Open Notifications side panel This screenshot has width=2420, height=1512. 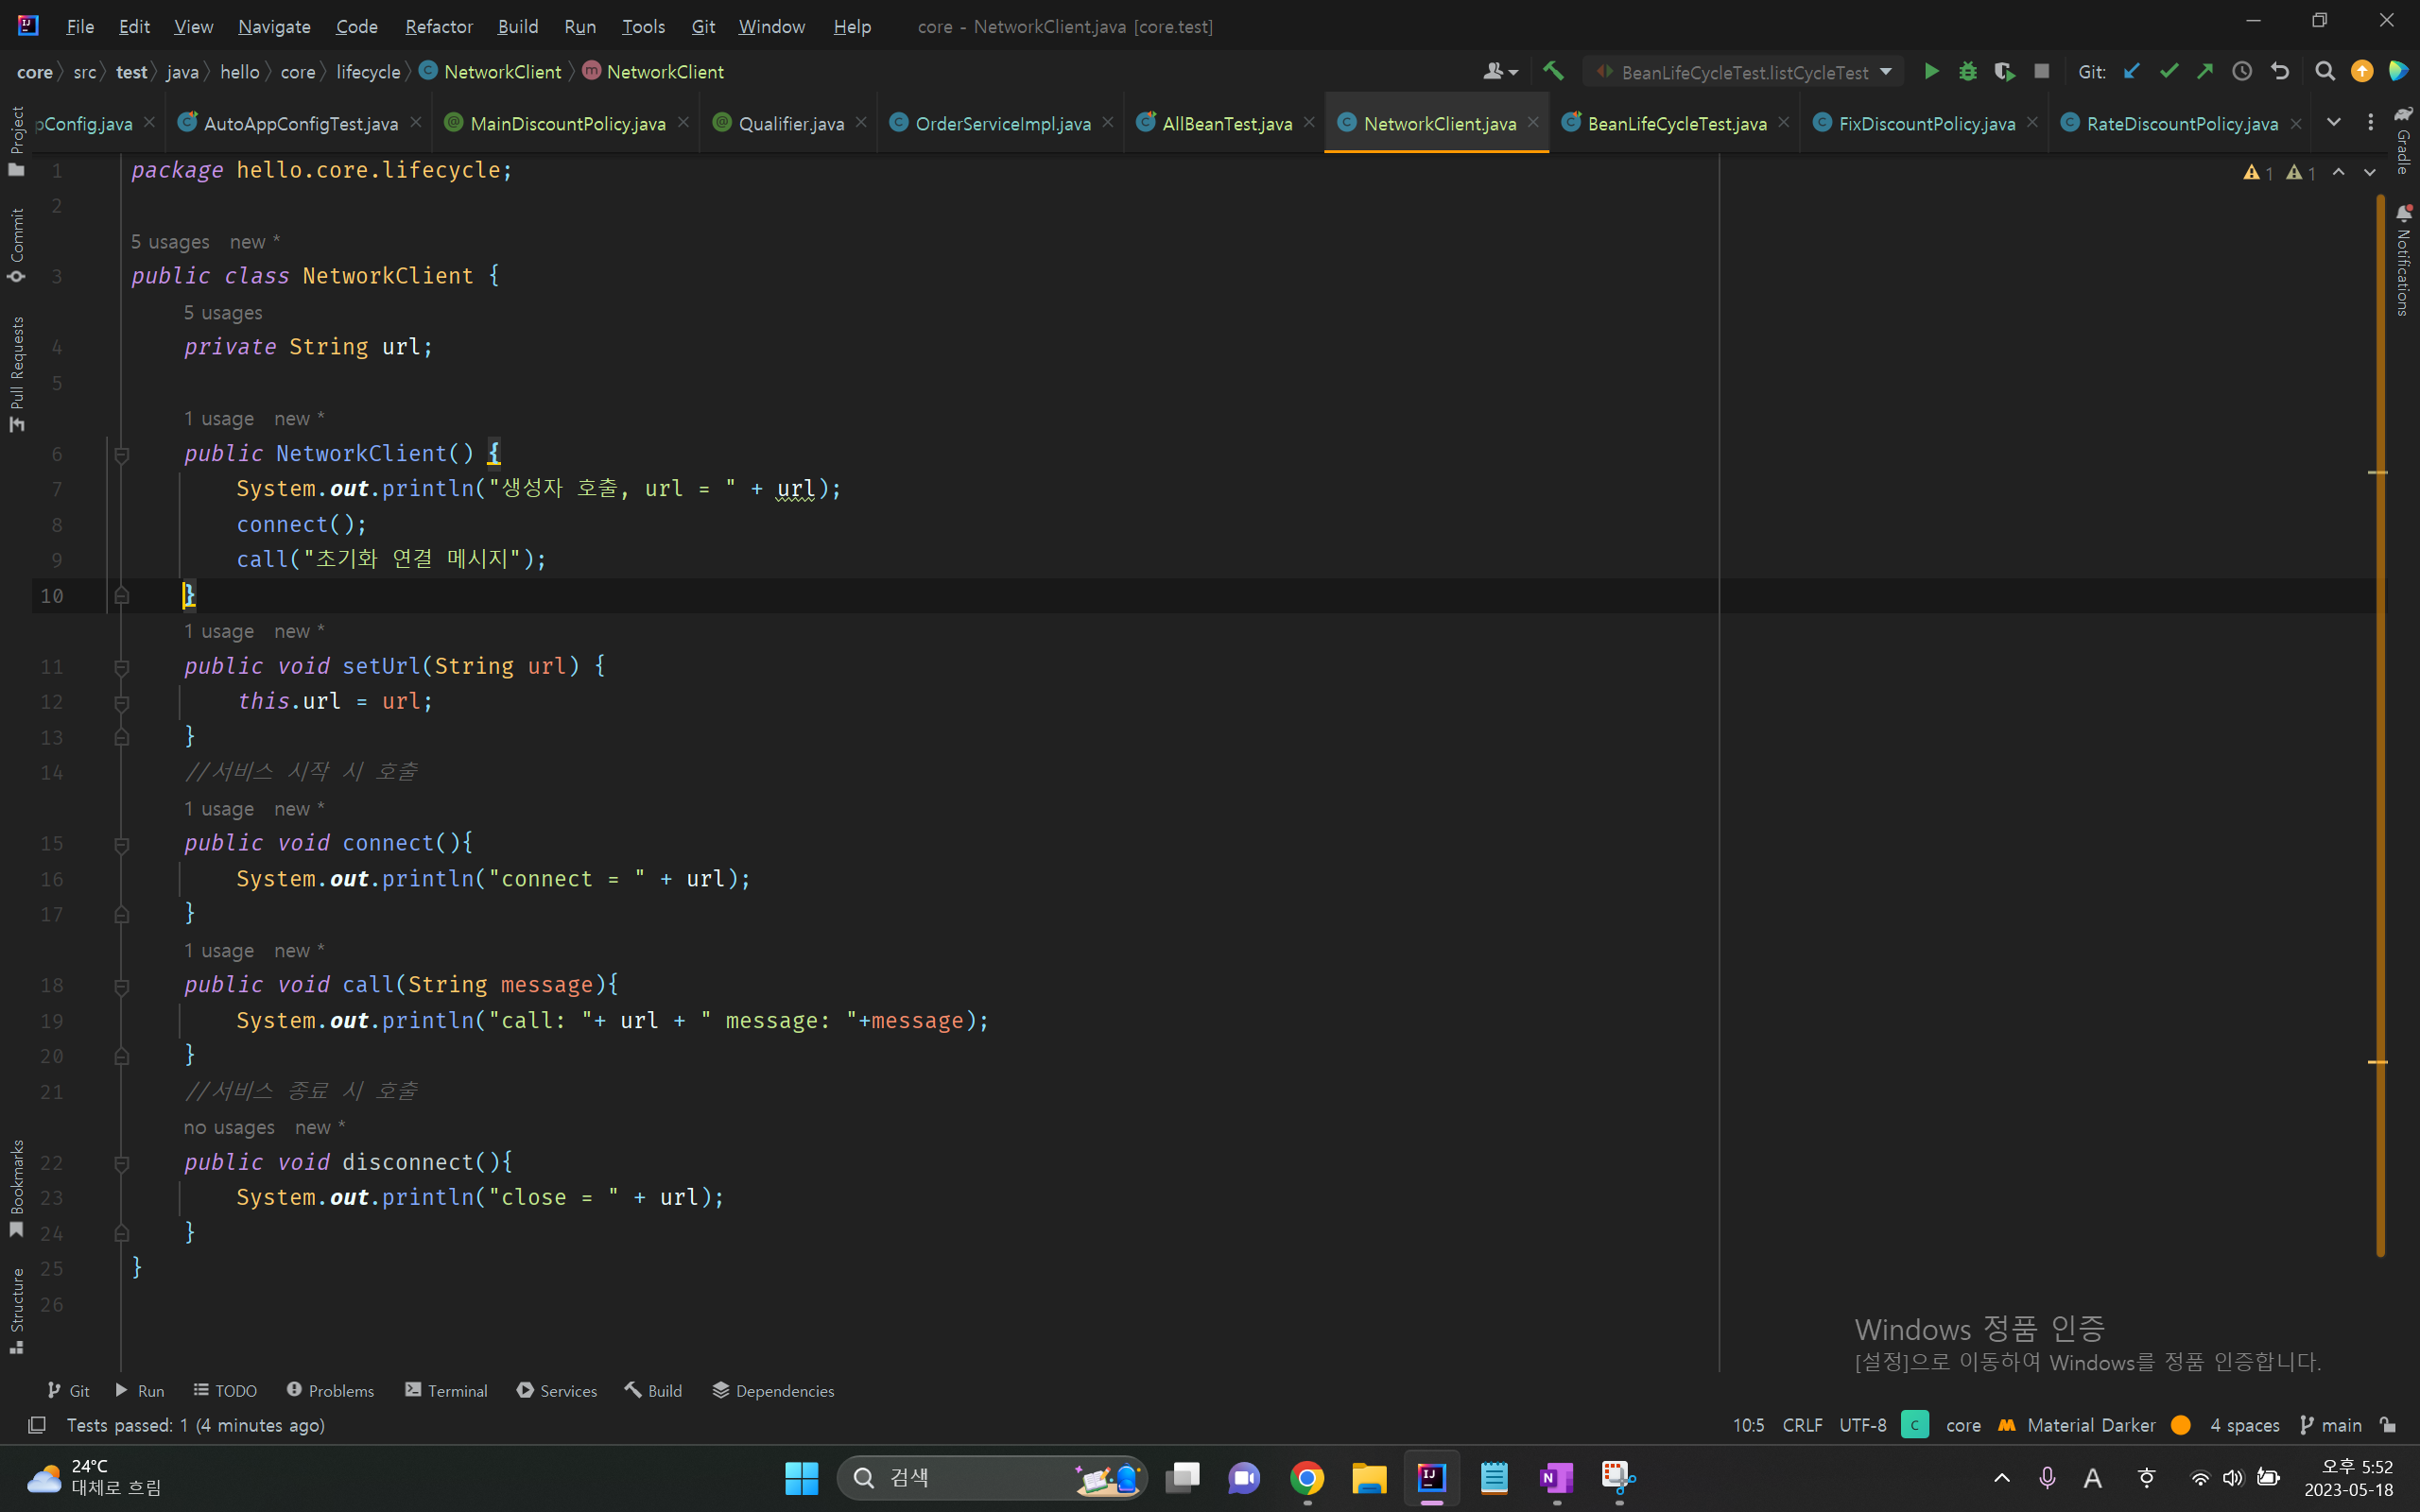[2403, 260]
